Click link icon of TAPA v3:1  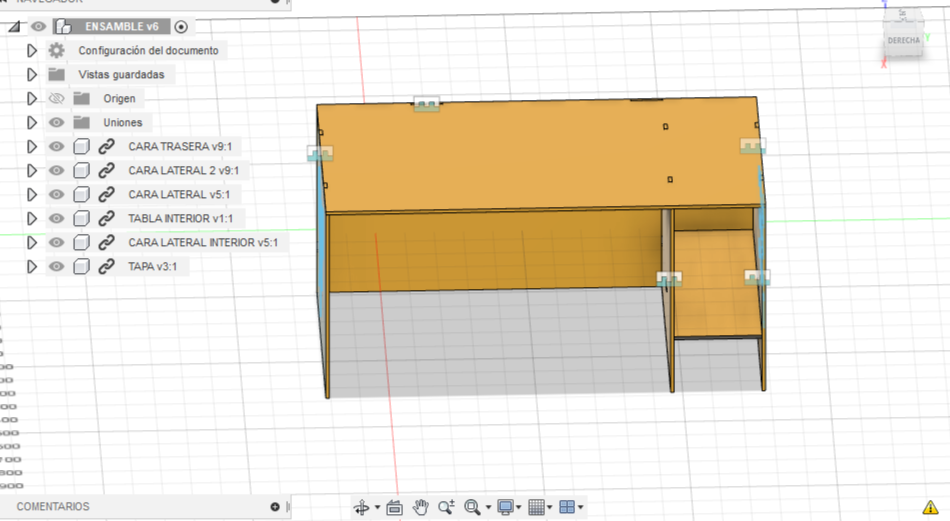(107, 267)
